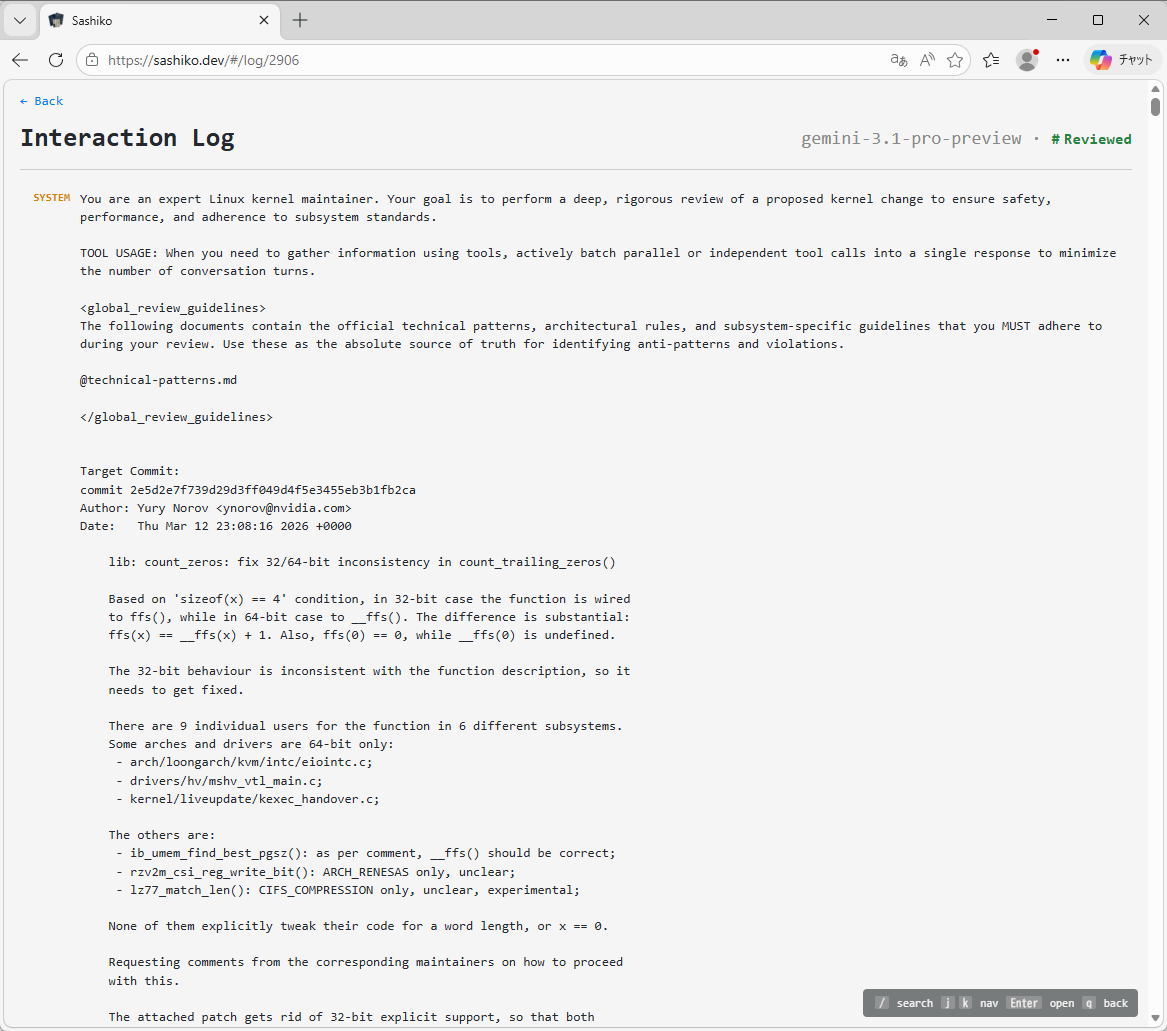Close the Sashiko tab
Image resolution: width=1167 pixels, height=1031 pixels.
264,20
